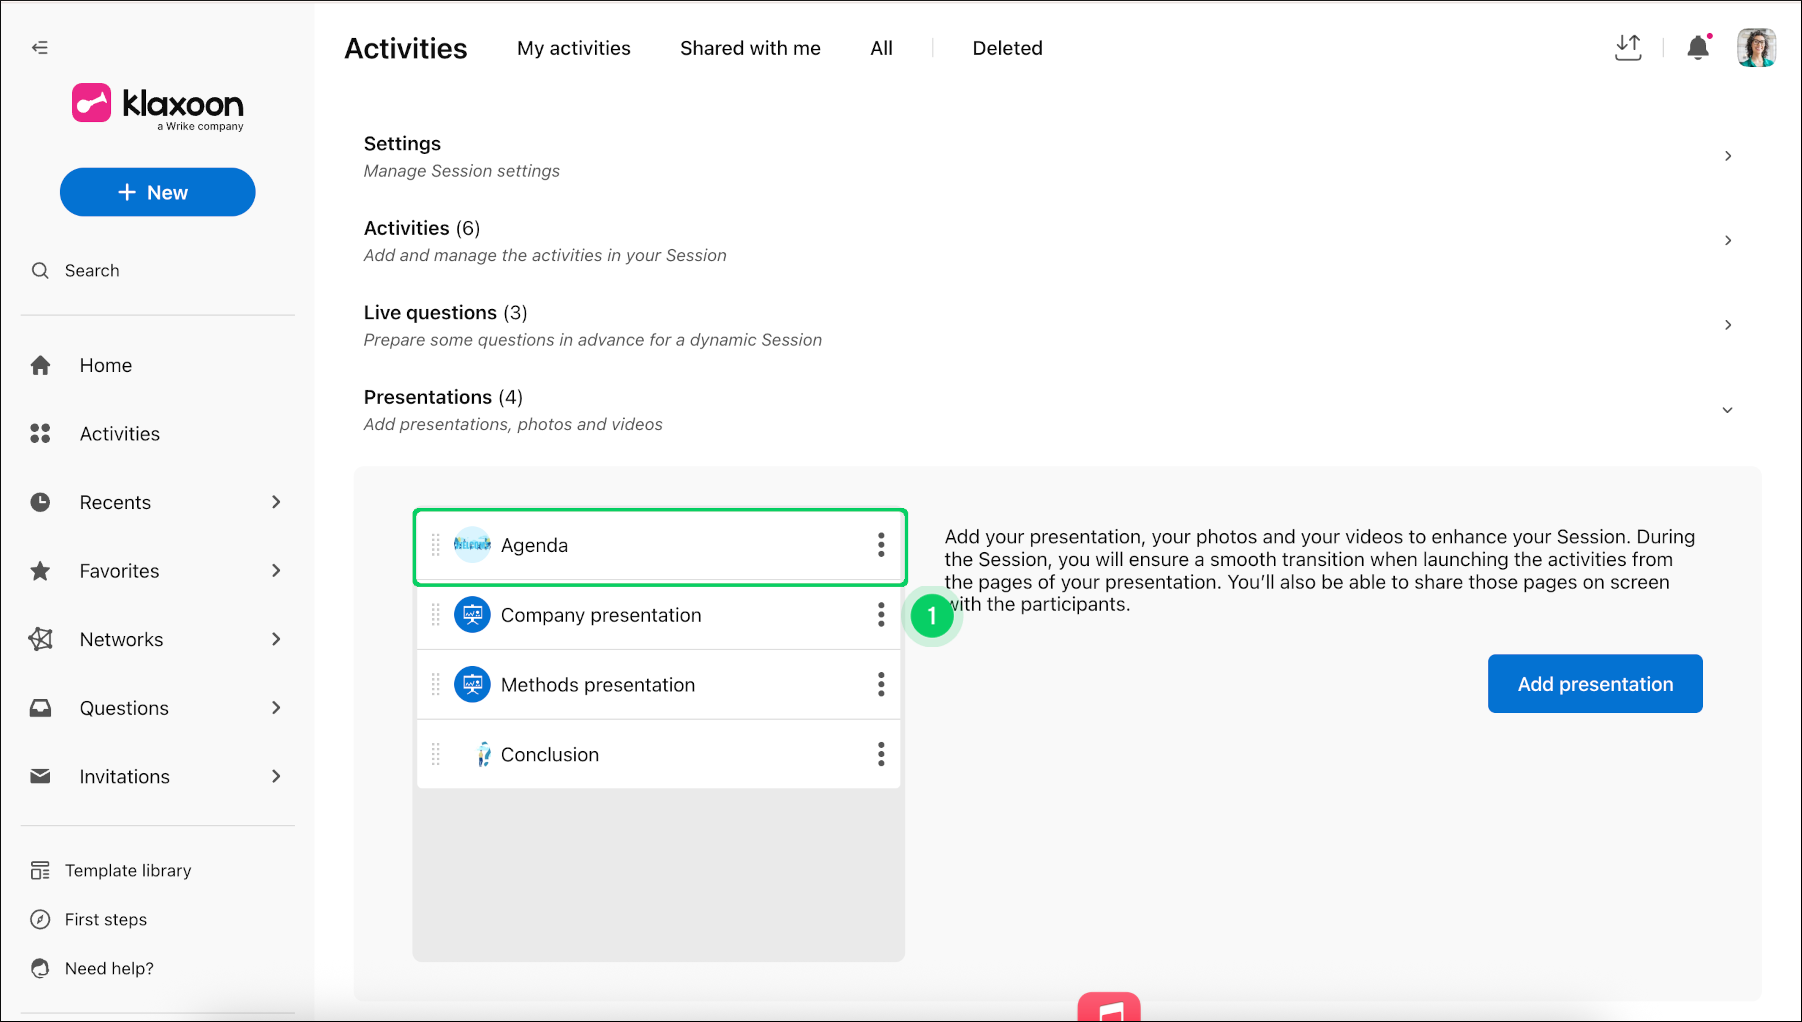Open the Conclusion options menu
Viewport: 1802px width, 1022px height.
(881, 755)
